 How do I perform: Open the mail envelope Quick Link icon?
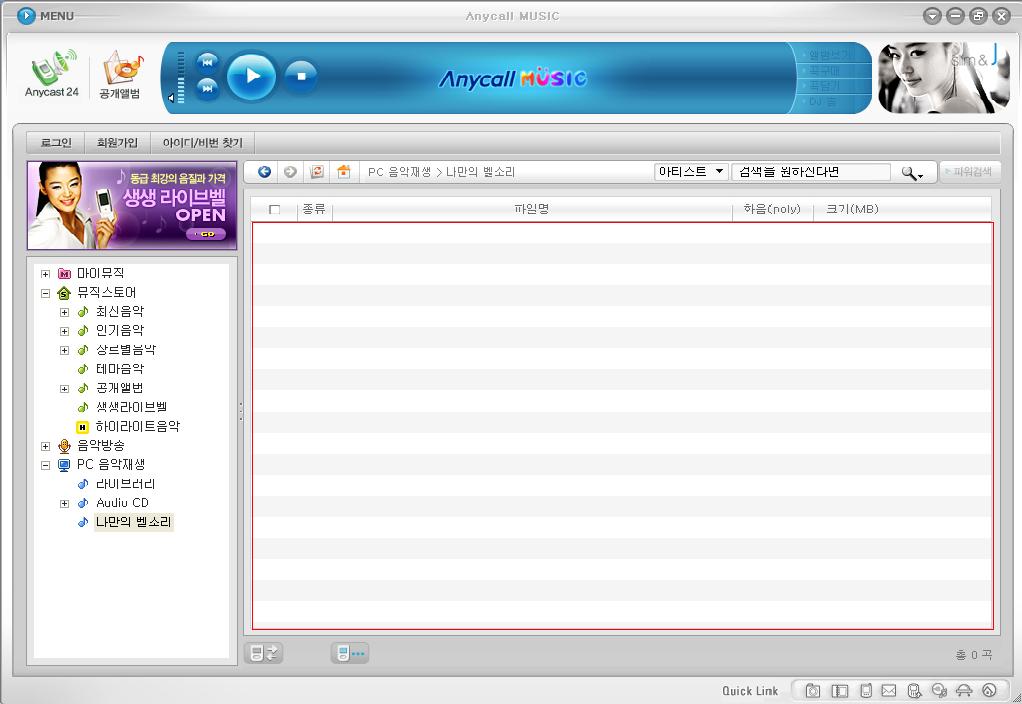coord(888,691)
